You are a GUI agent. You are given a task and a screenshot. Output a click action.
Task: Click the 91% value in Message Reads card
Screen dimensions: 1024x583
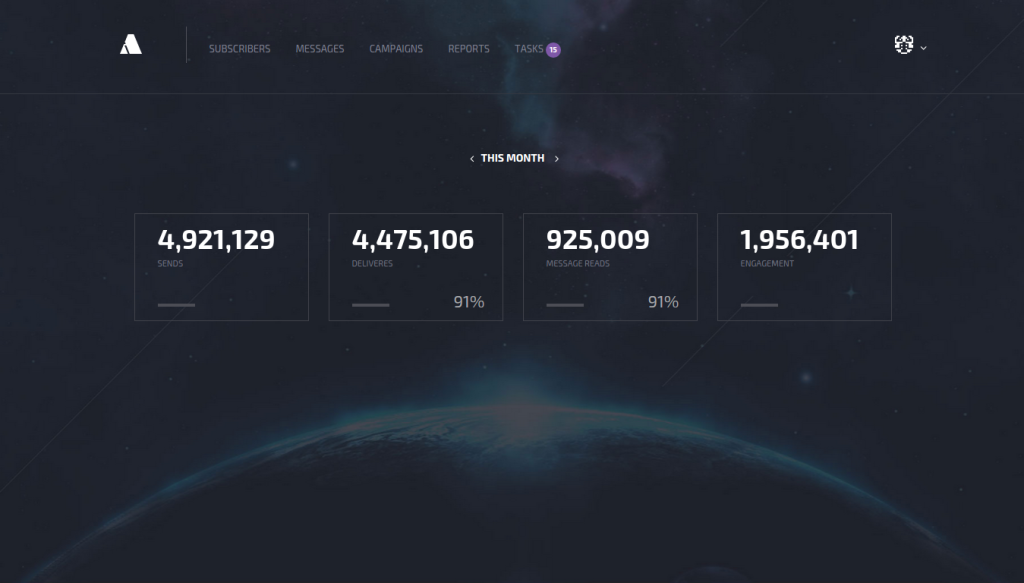(x=662, y=302)
